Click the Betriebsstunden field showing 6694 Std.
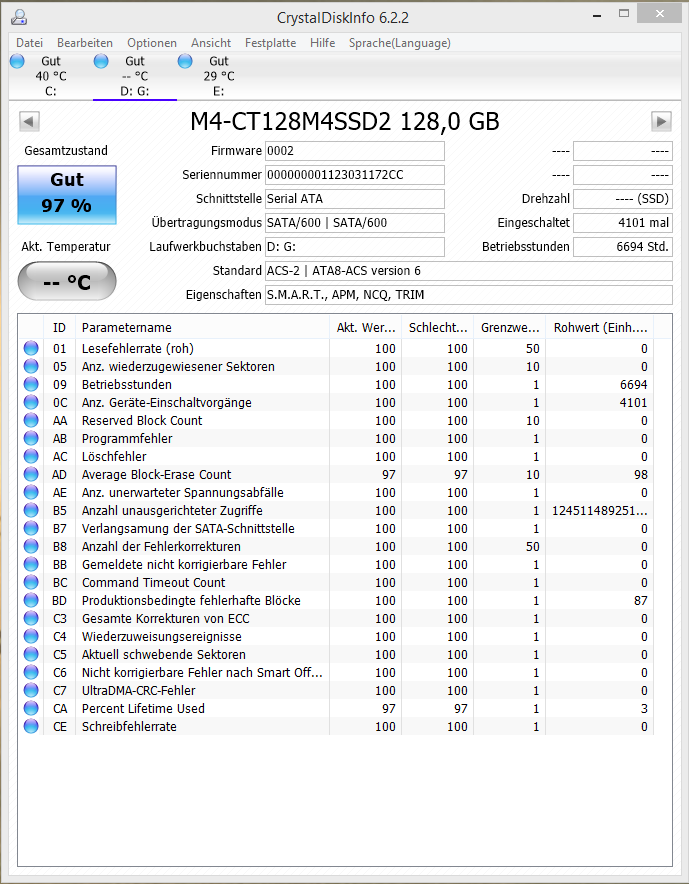Image resolution: width=689 pixels, height=884 pixels. (x=623, y=247)
